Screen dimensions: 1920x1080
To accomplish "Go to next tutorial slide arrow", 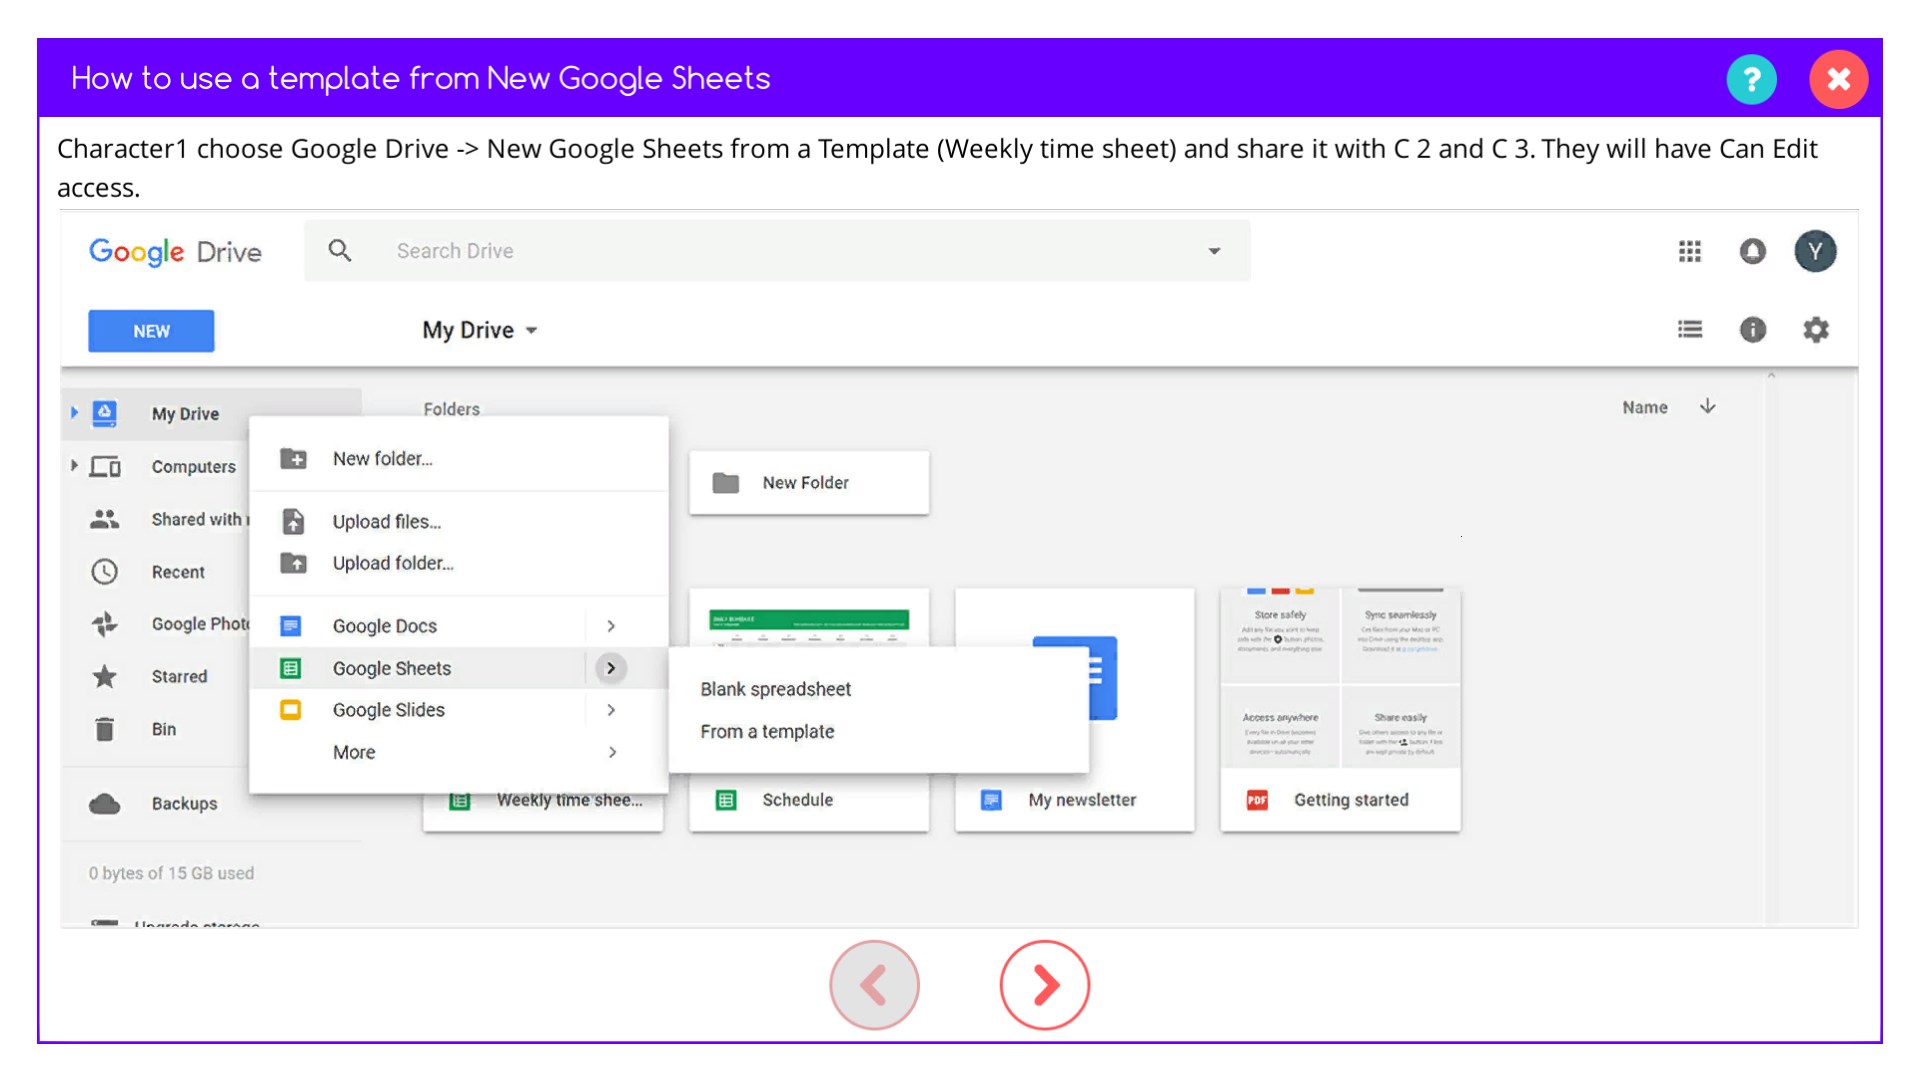I will [1044, 985].
